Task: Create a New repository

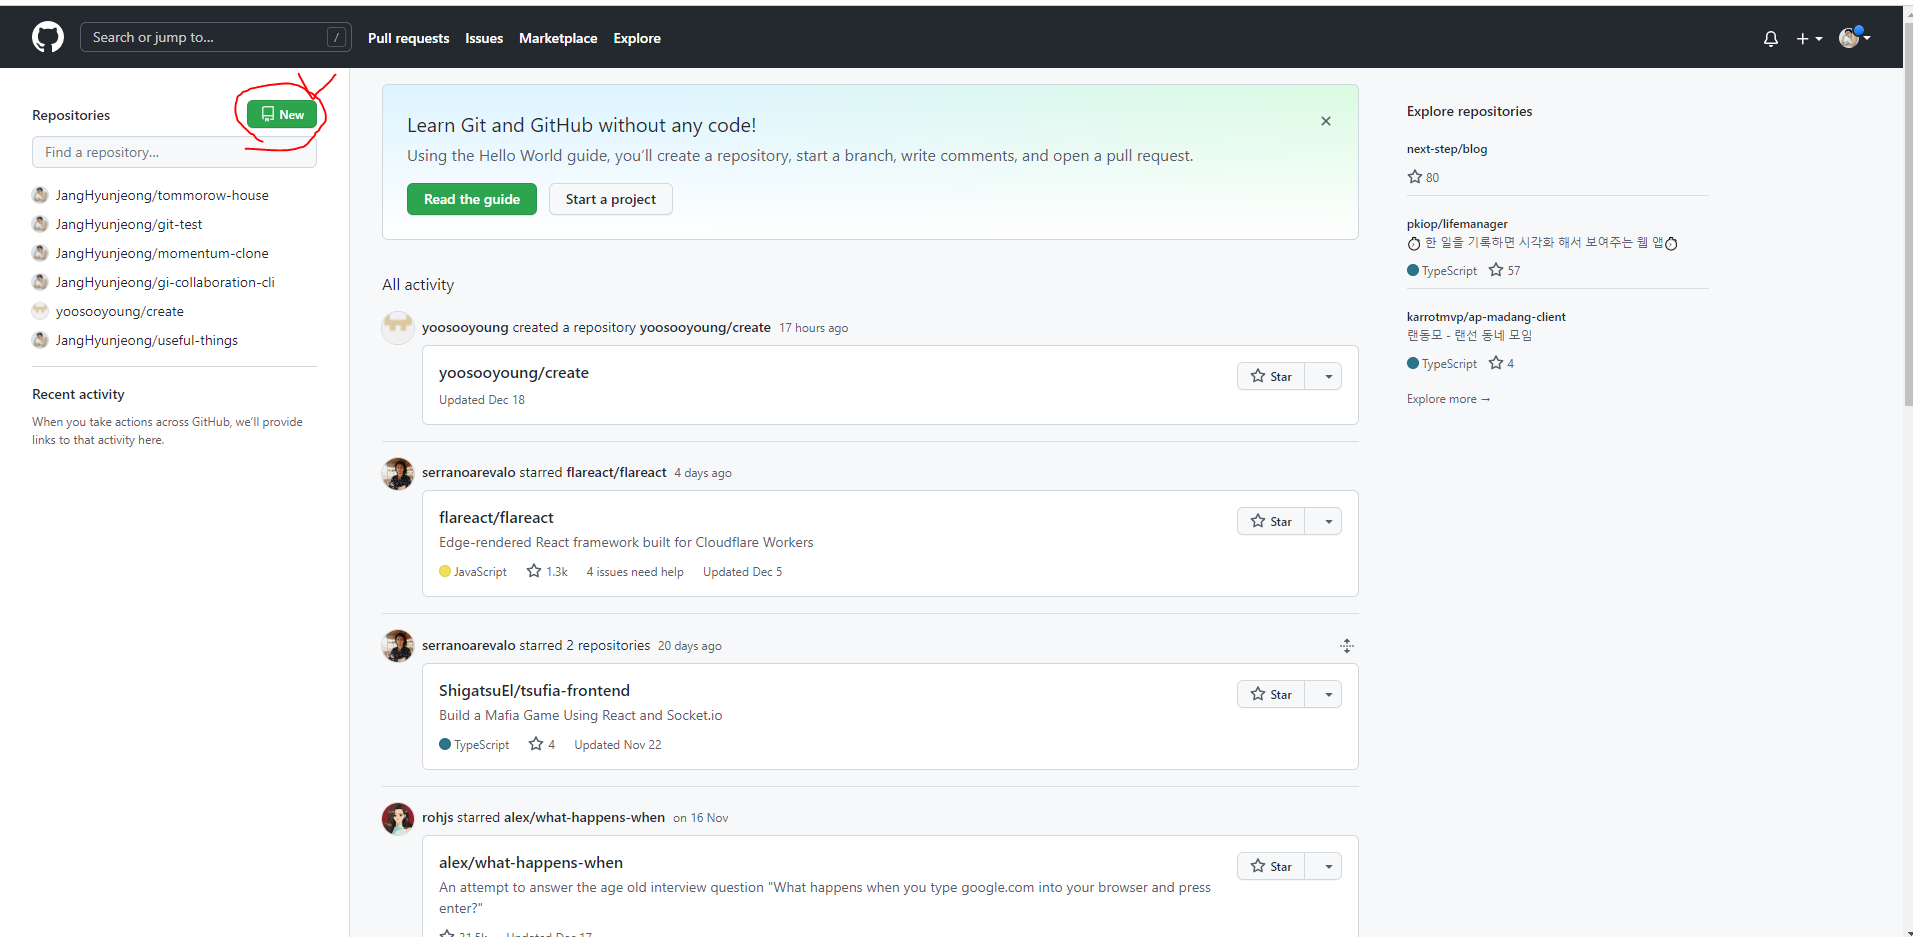Action: coord(282,114)
